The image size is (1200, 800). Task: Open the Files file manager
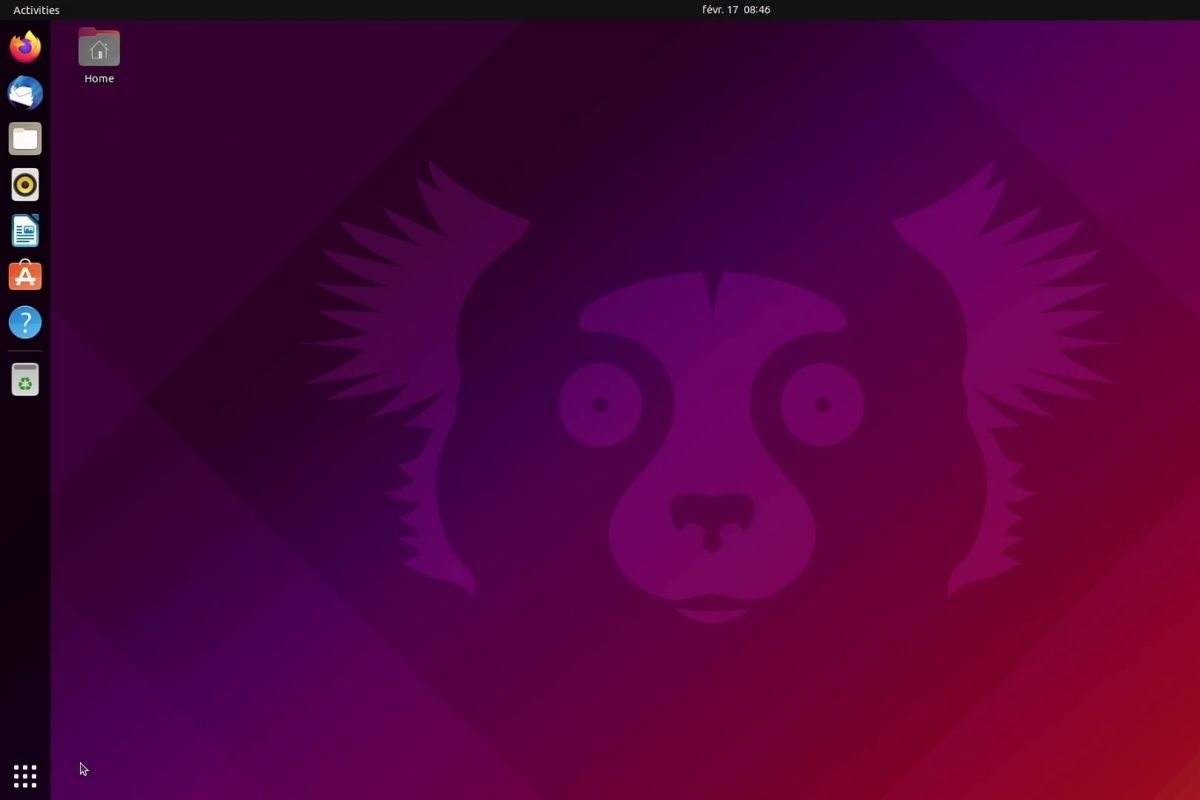pos(24,138)
